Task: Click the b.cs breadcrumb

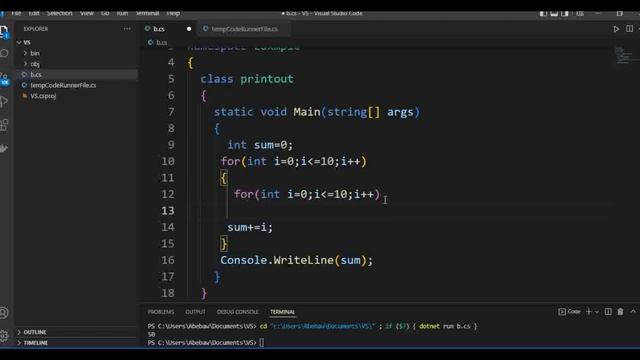Action: tap(158, 42)
